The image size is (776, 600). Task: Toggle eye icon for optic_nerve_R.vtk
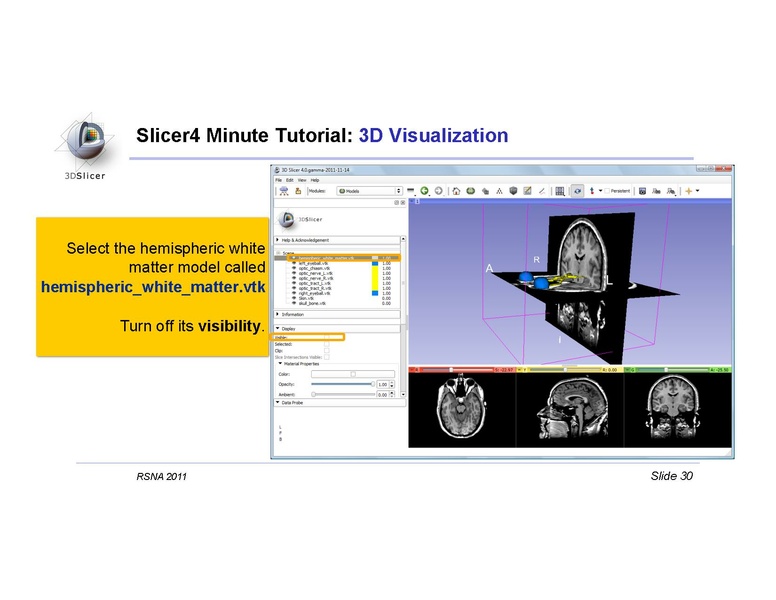(294, 278)
